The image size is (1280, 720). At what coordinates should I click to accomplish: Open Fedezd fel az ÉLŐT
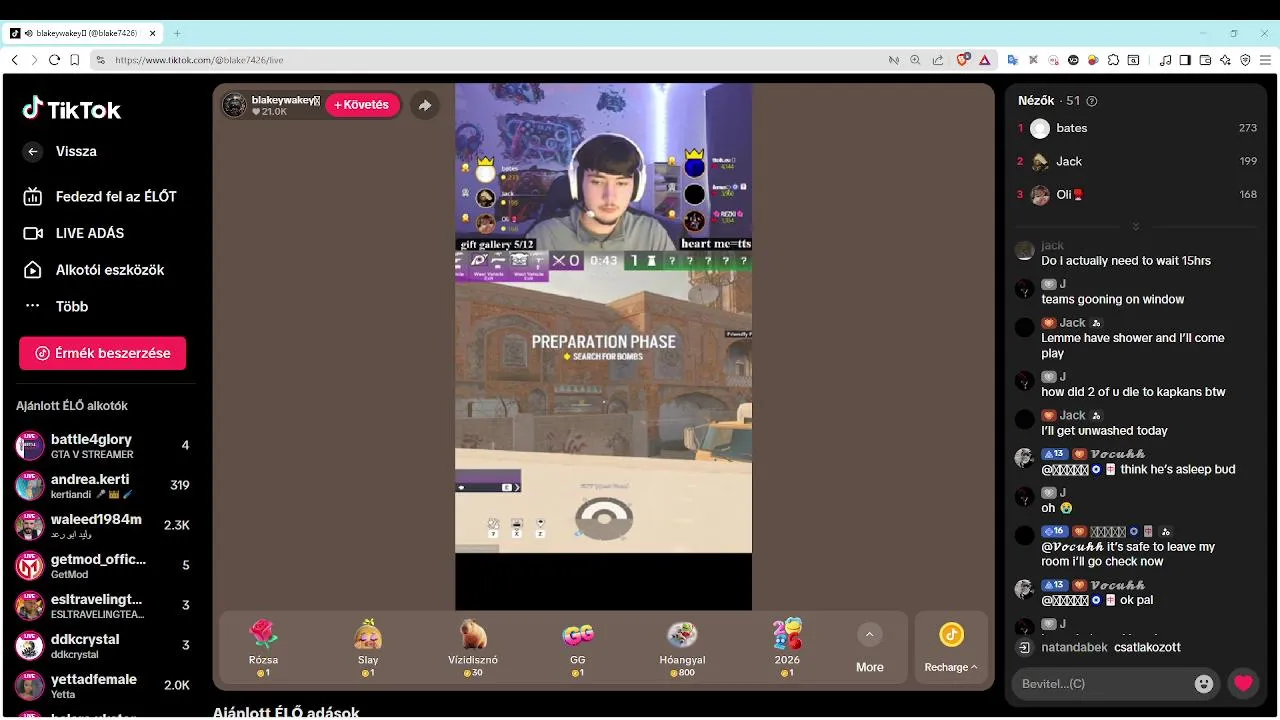pos(100,197)
